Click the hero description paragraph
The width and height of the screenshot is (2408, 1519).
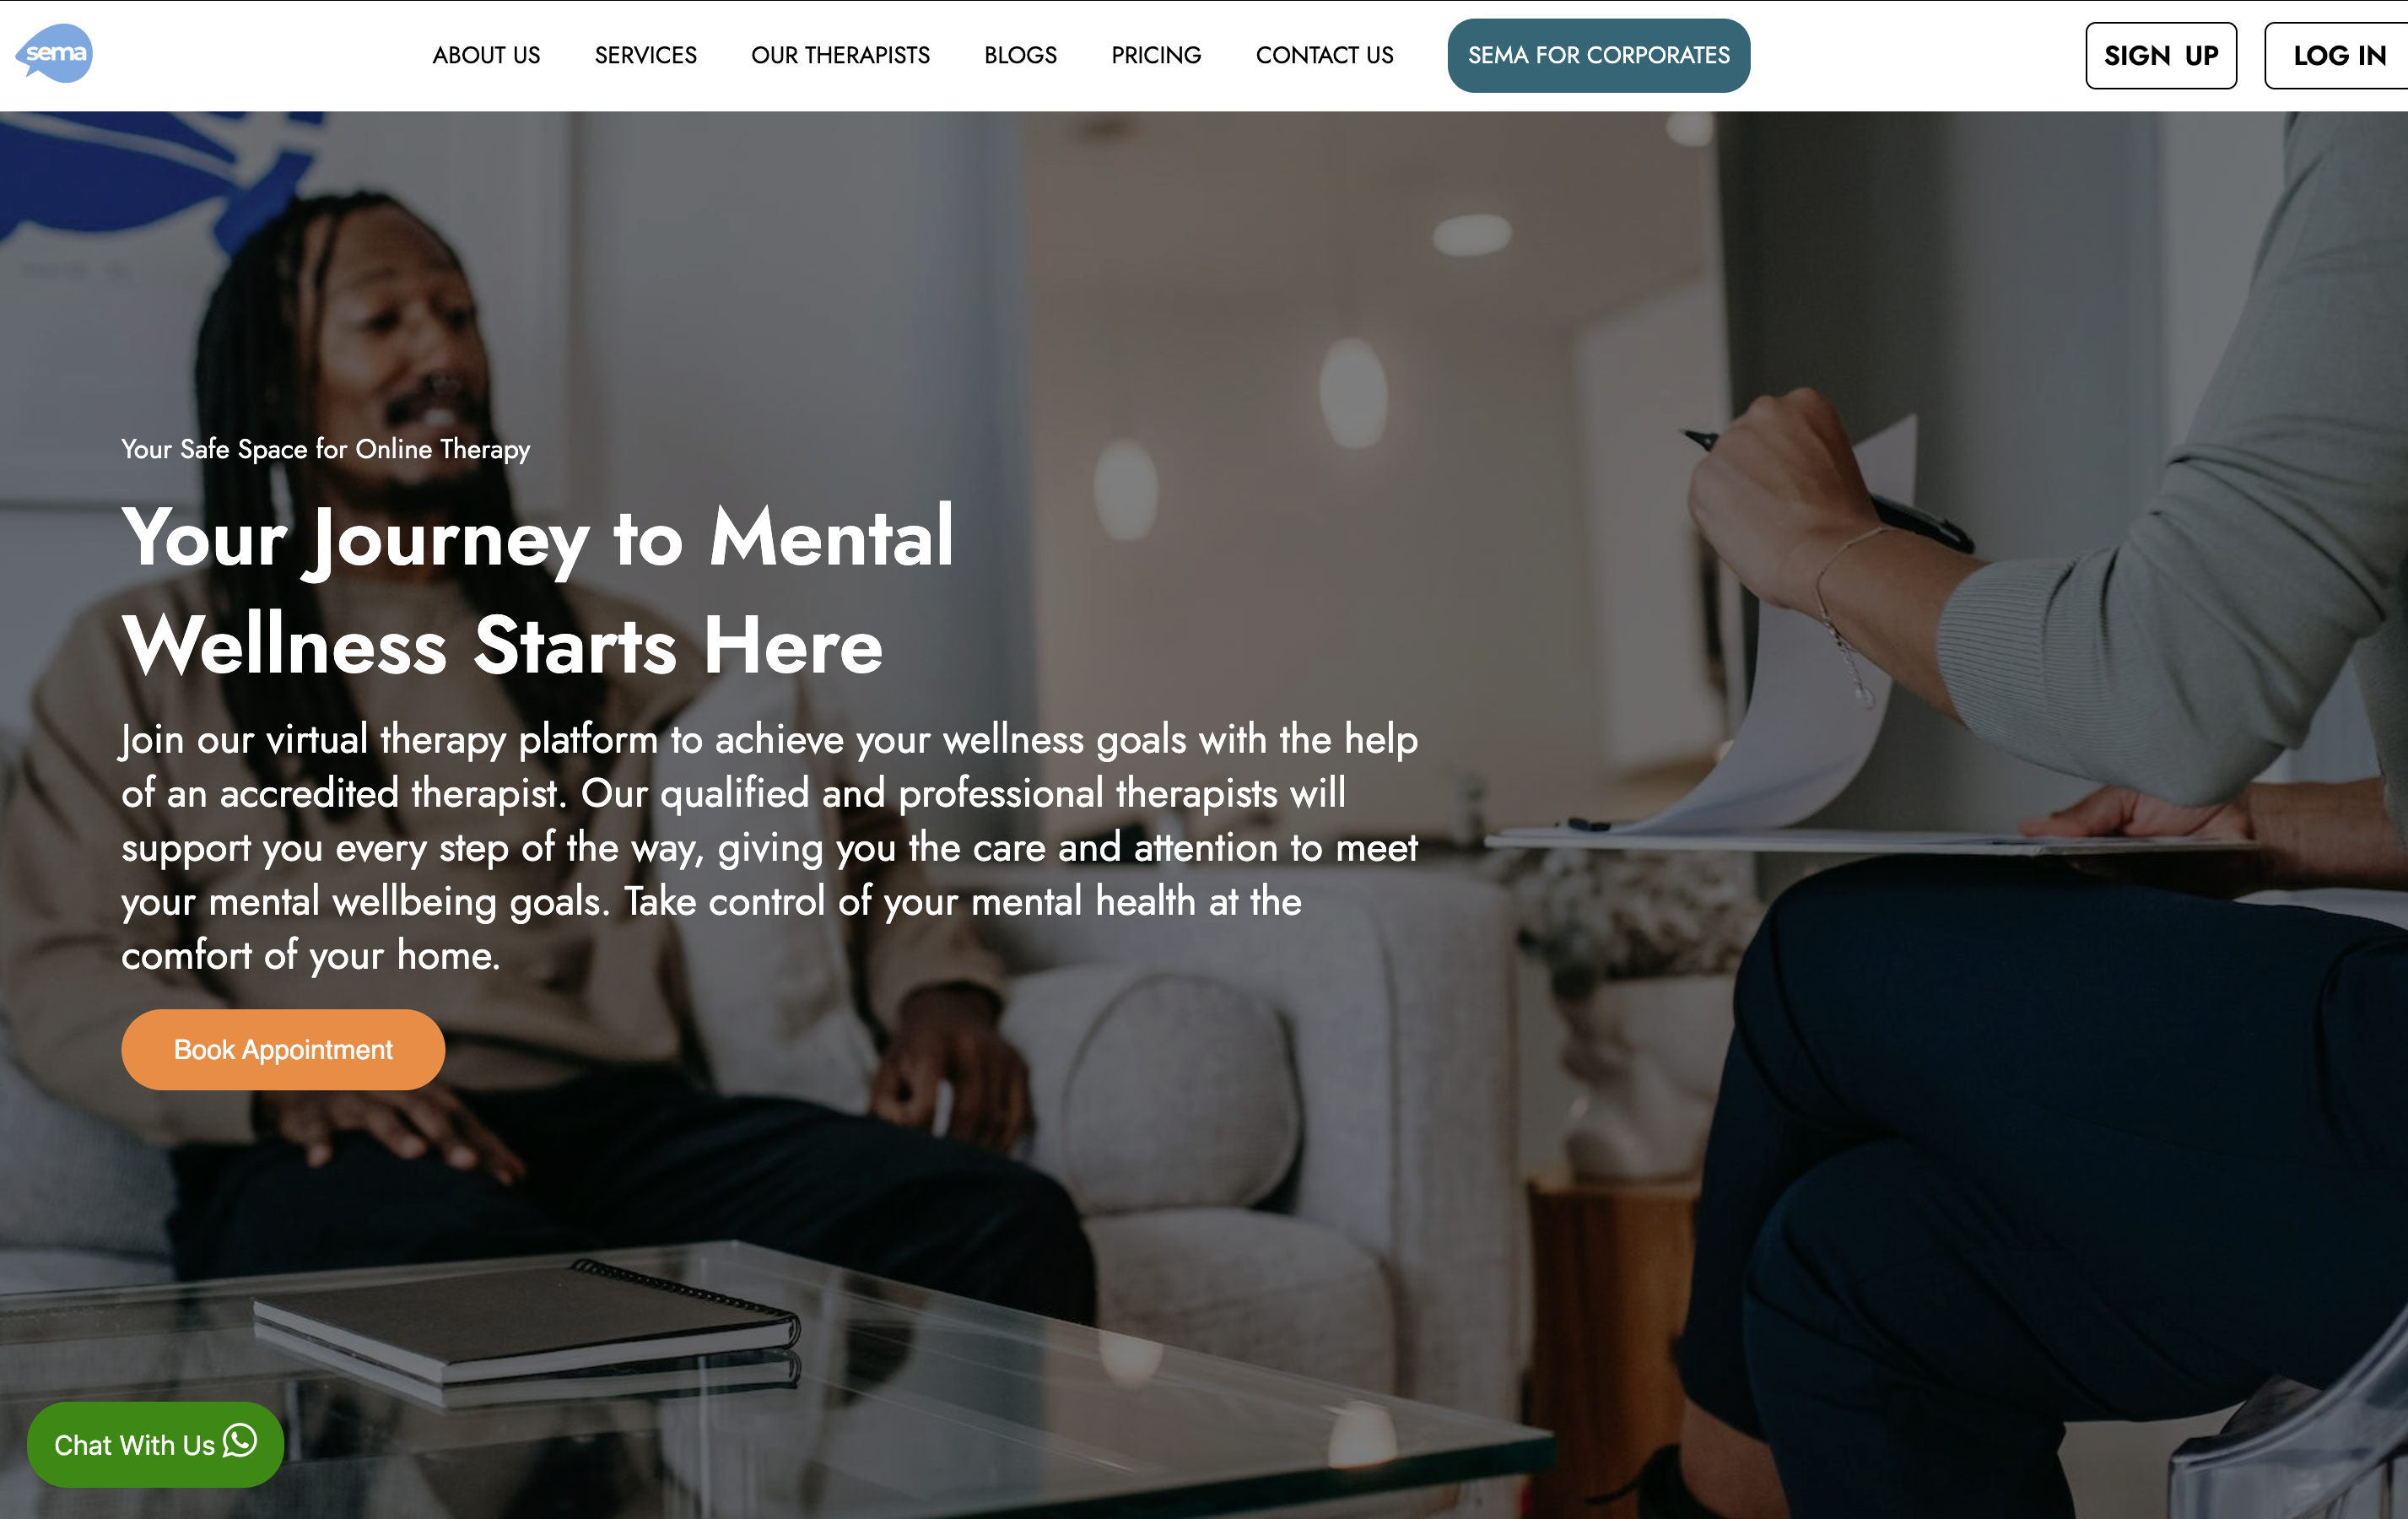(770, 847)
